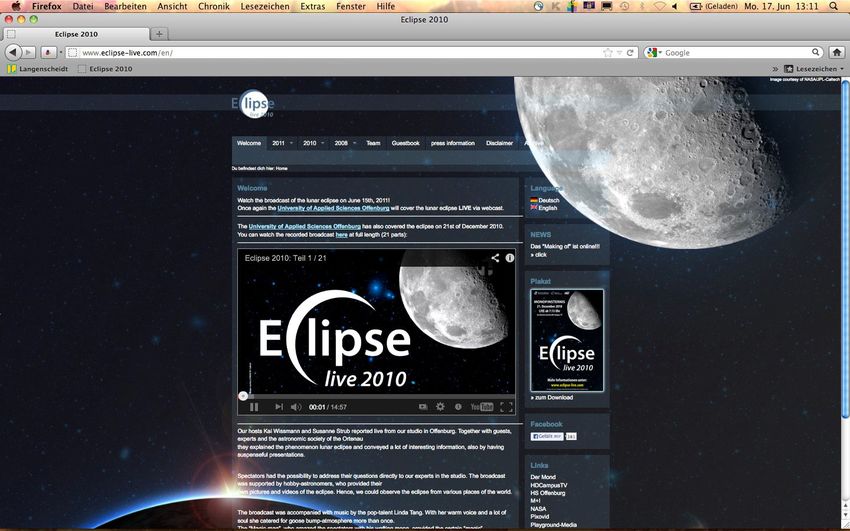This screenshot has width=850, height=531.
Task: Expand the 2008 navigation menu
Action: (345, 143)
